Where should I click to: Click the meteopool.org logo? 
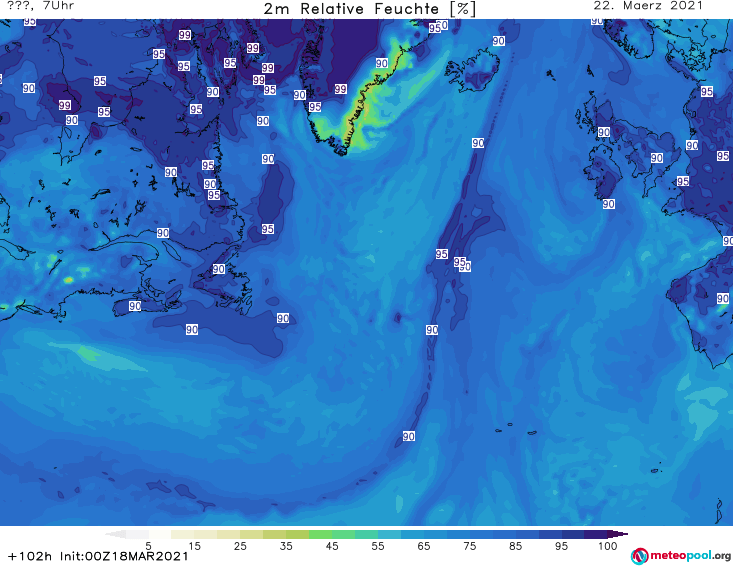click(680, 556)
